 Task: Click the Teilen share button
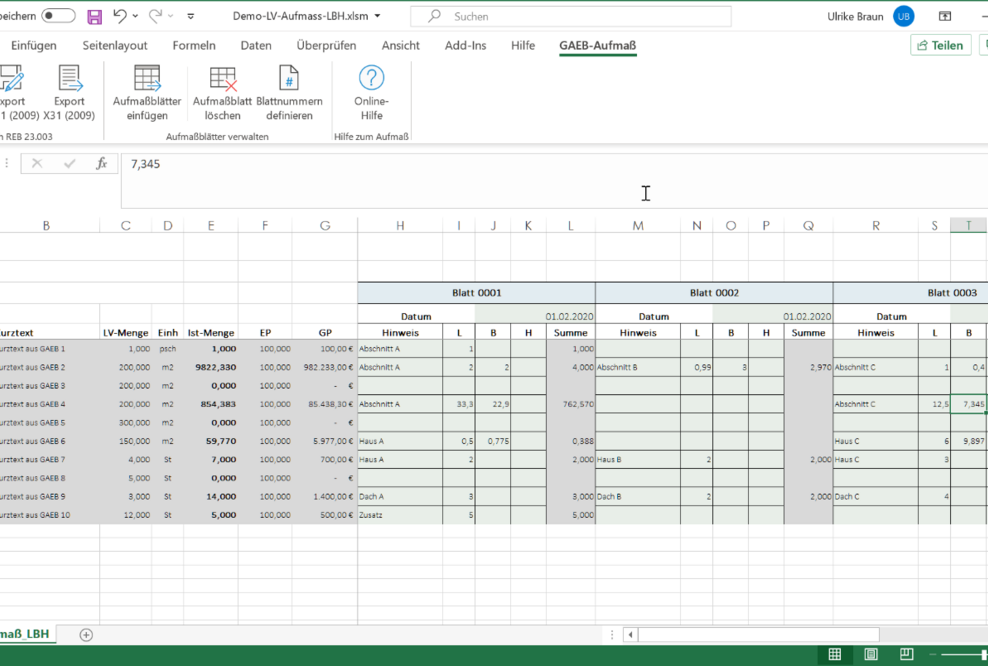click(940, 45)
